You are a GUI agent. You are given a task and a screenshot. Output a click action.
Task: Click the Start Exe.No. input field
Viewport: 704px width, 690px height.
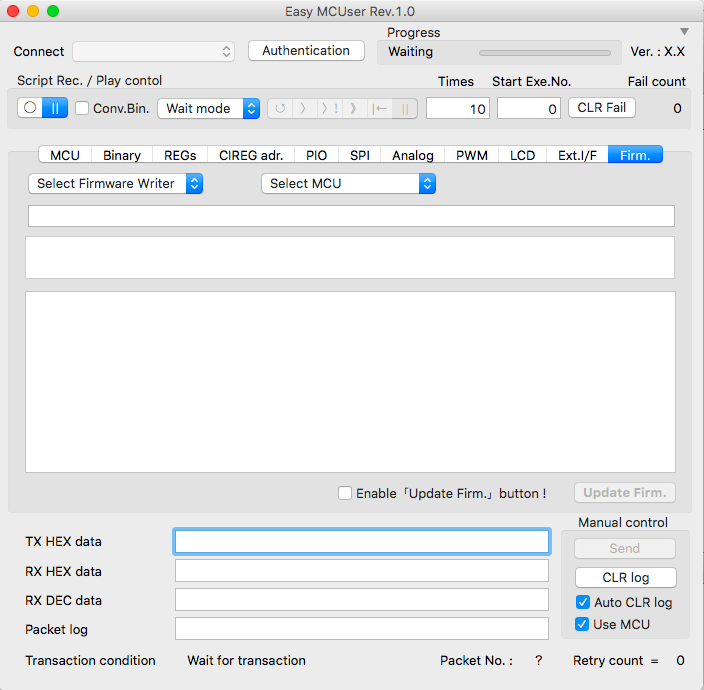pyautogui.click(x=528, y=109)
